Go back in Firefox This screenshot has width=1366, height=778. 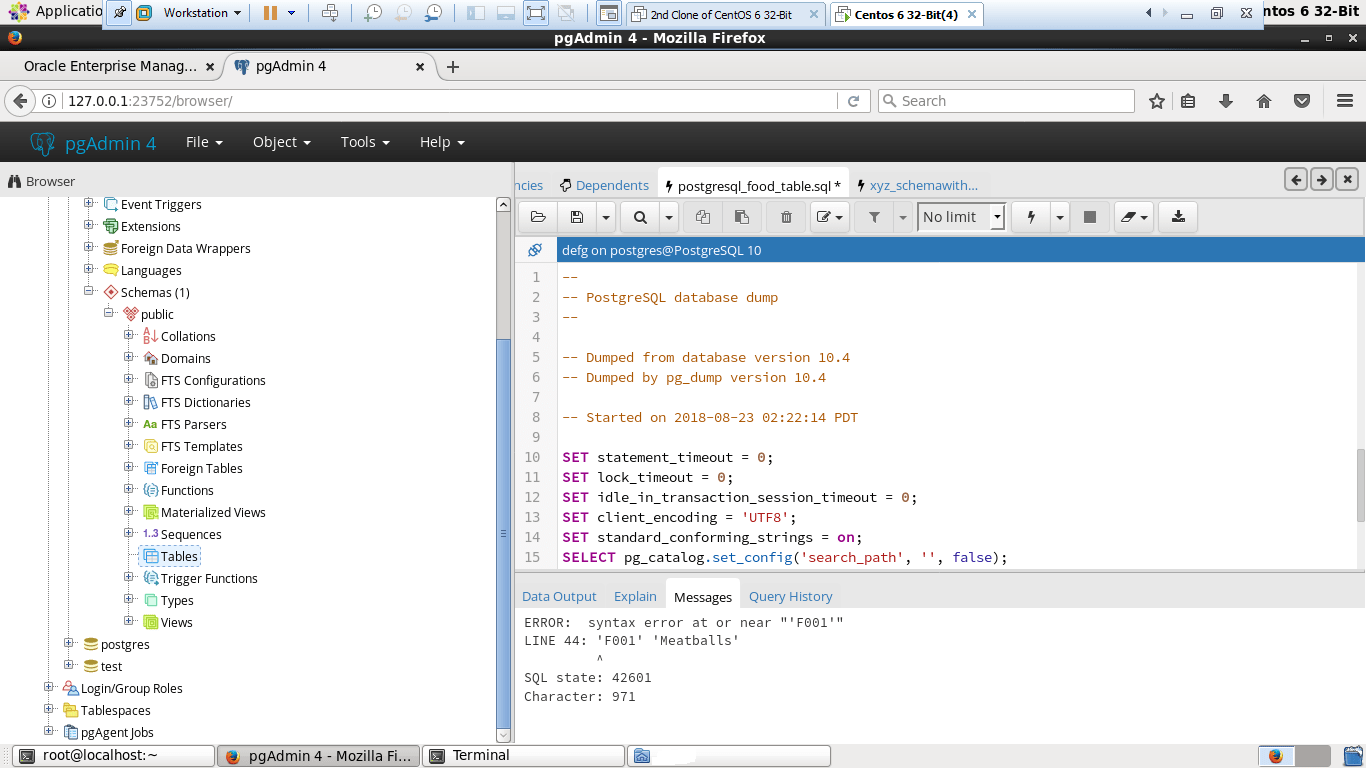coord(19,101)
